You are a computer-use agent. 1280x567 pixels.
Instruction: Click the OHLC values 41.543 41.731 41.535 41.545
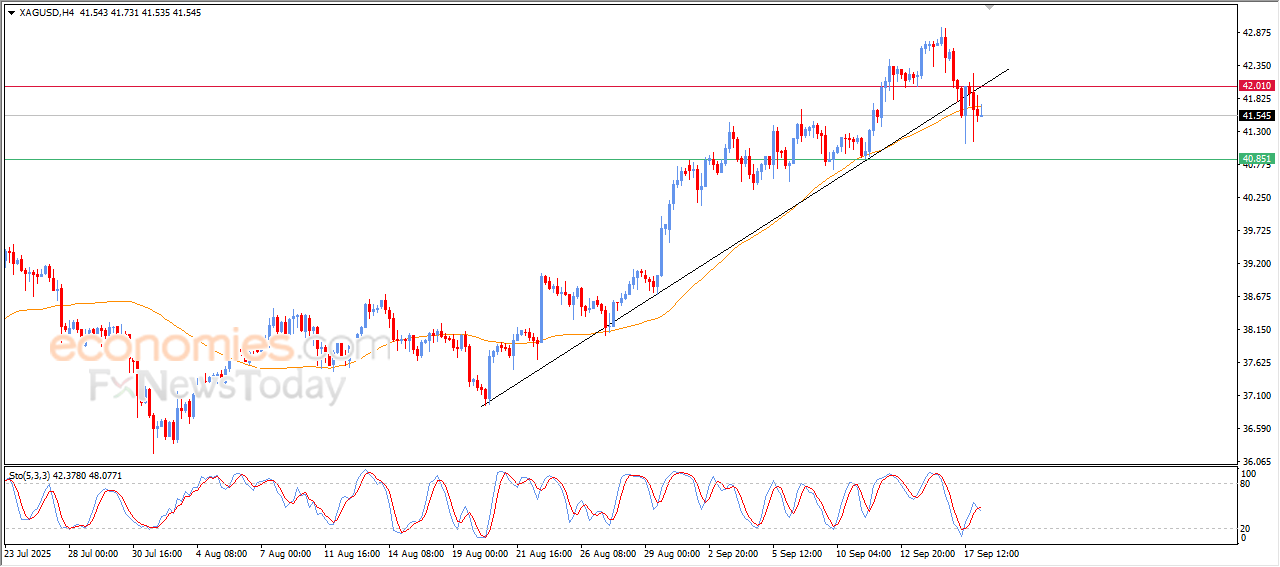140,13
